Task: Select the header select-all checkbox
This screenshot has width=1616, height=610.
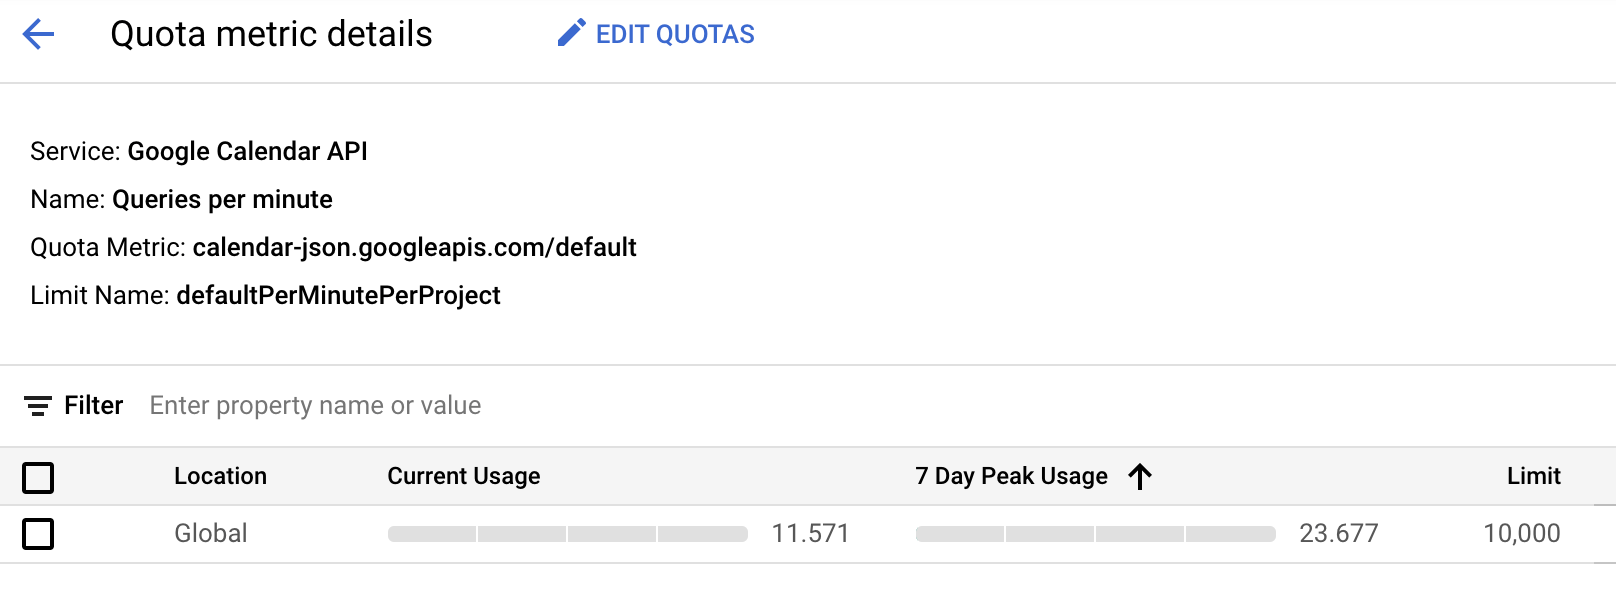Action: pyautogui.click(x=38, y=478)
